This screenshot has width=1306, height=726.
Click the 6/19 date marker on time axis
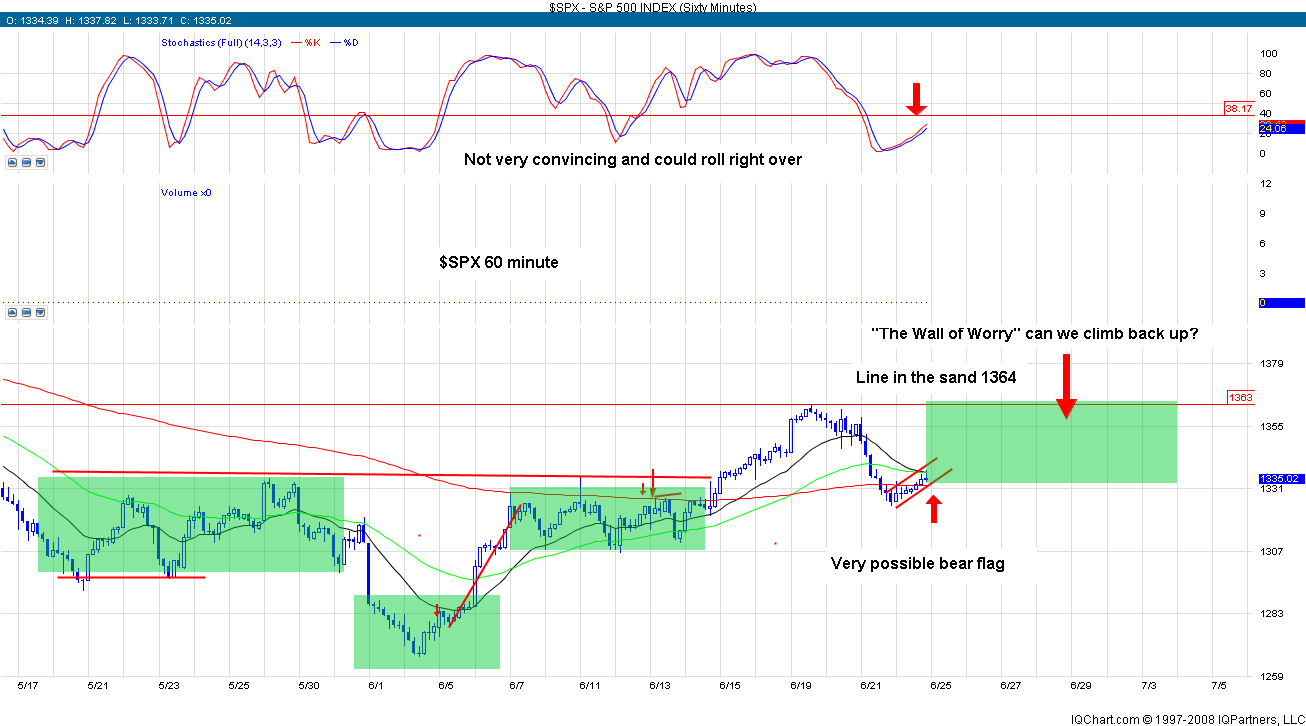coord(798,686)
